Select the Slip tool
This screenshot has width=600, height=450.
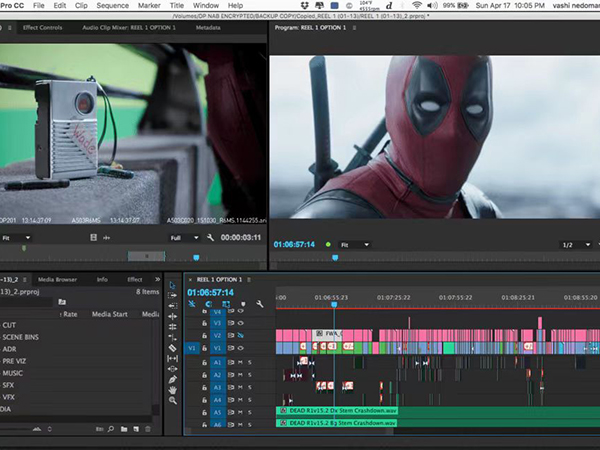(172, 359)
